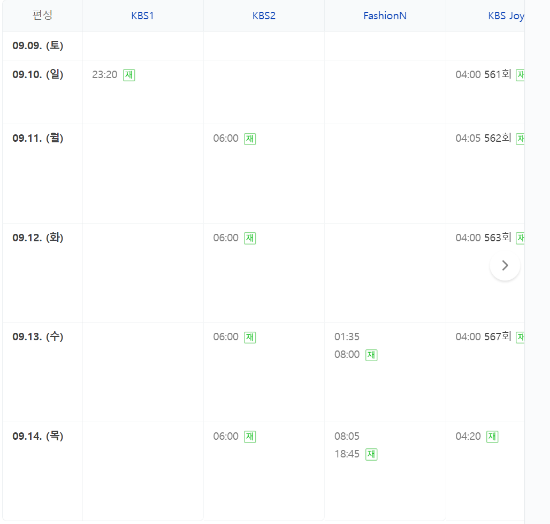Image resolution: width=550 pixels, height=524 pixels.
Task: Click KBS2 06:00 on 09.13.
Action: (x=226, y=337)
